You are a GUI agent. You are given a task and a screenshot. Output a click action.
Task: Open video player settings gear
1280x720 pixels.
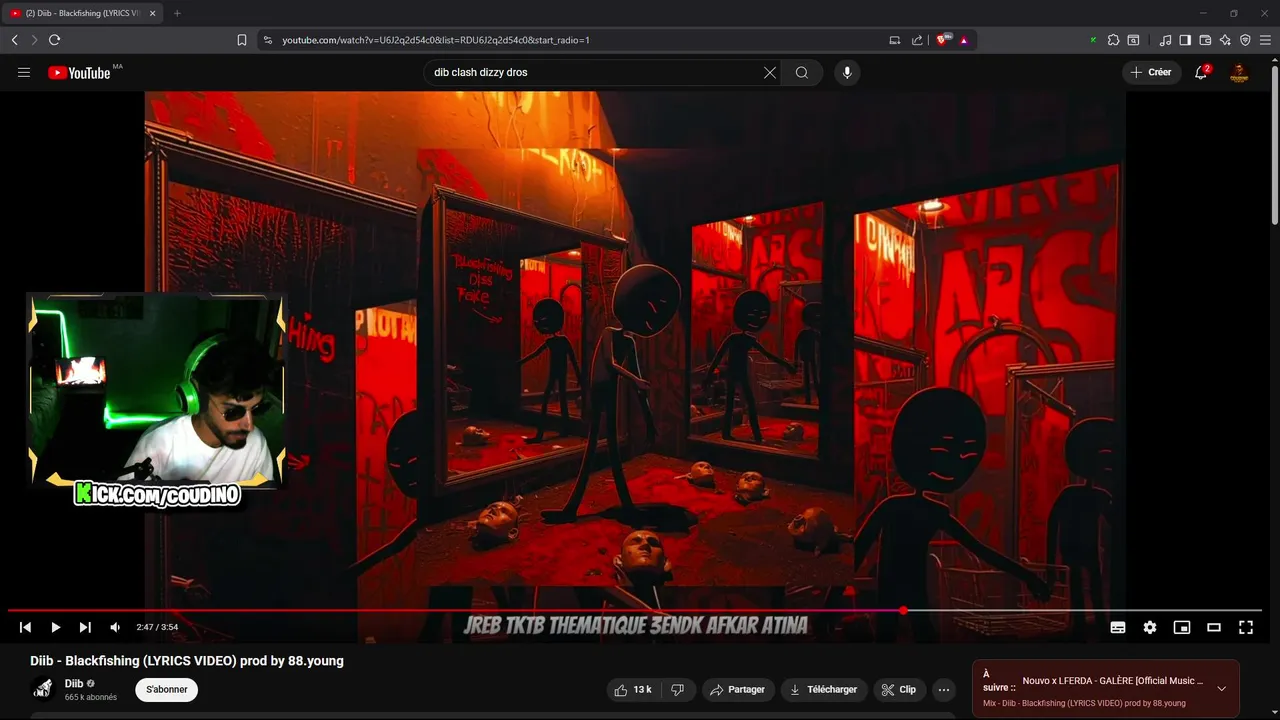(1150, 627)
